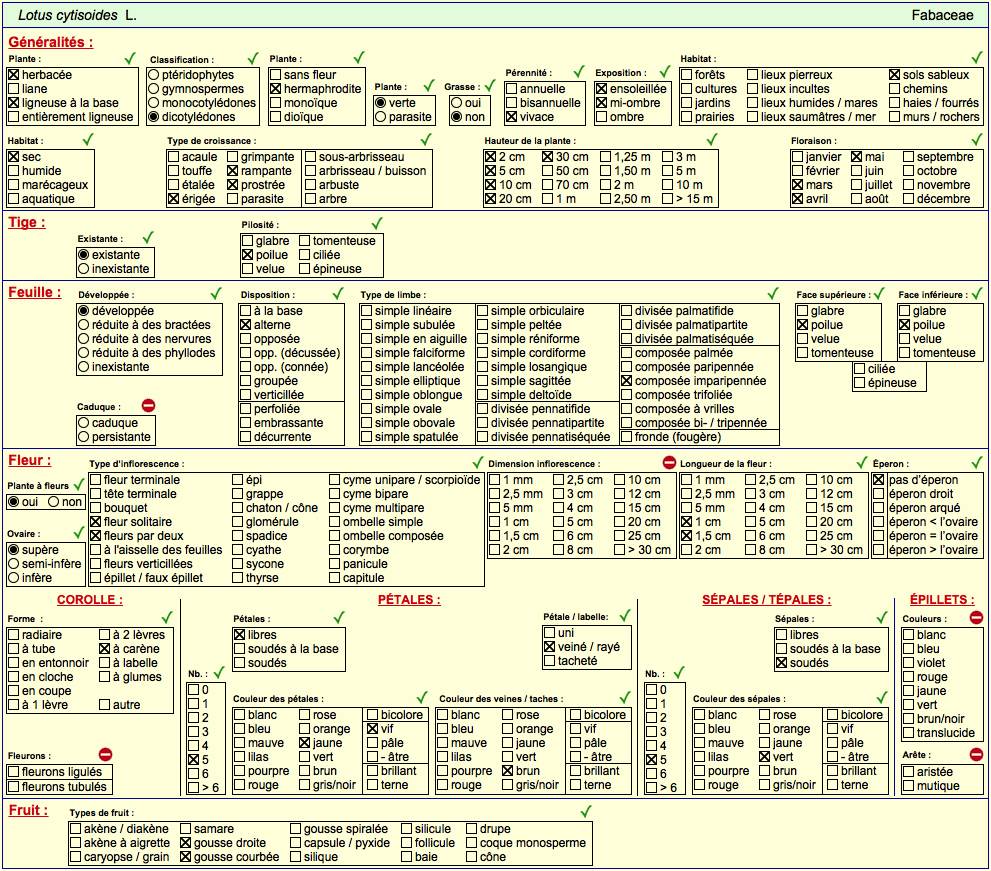
Task: Click green checkmark next to Exposition
Action: point(665,71)
